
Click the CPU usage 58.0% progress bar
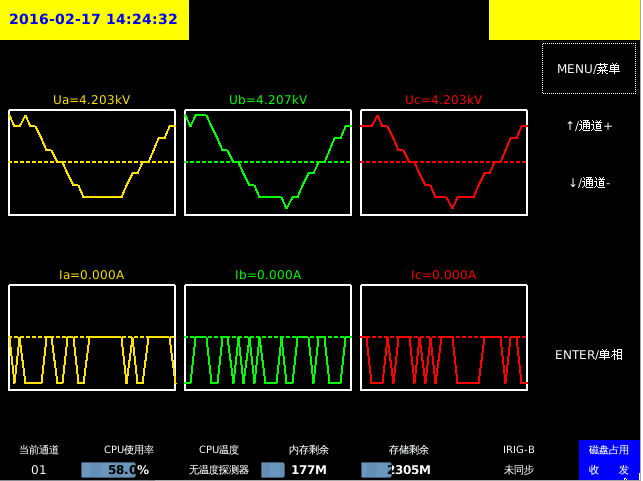pyautogui.click(x=114, y=470)
